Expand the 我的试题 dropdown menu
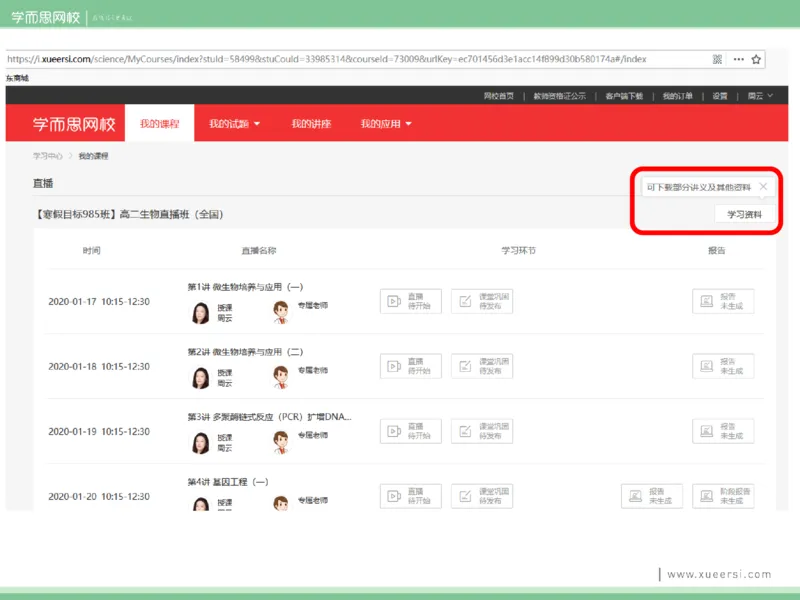 tap(234, 123)
